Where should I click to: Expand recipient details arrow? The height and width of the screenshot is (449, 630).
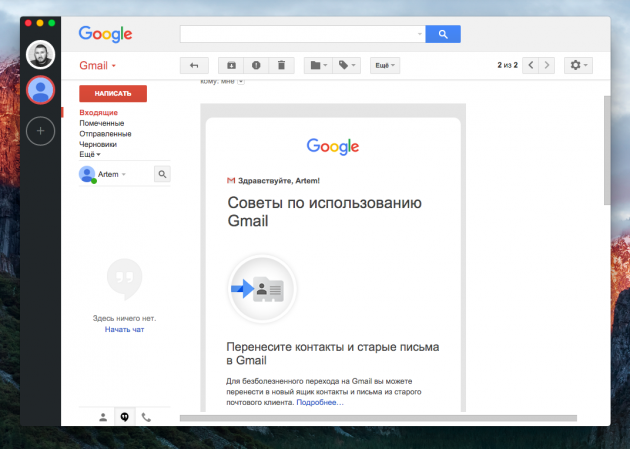pyautogui.click(x=241, y=82)
